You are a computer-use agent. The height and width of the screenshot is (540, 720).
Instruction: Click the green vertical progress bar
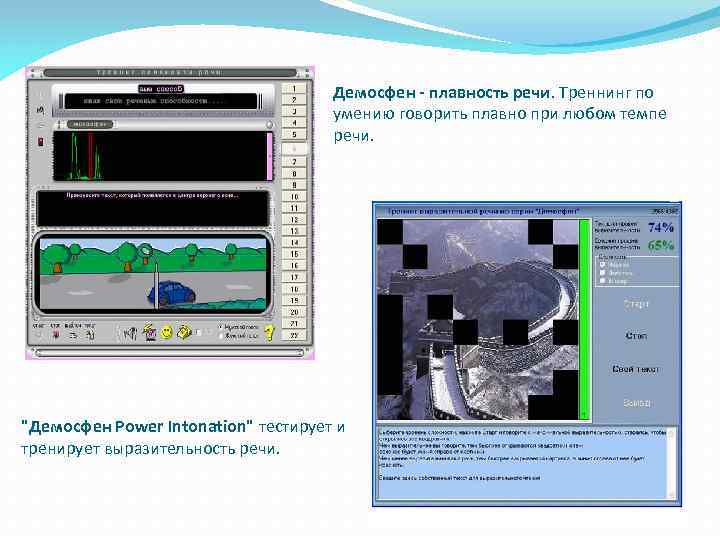(584, 320)
